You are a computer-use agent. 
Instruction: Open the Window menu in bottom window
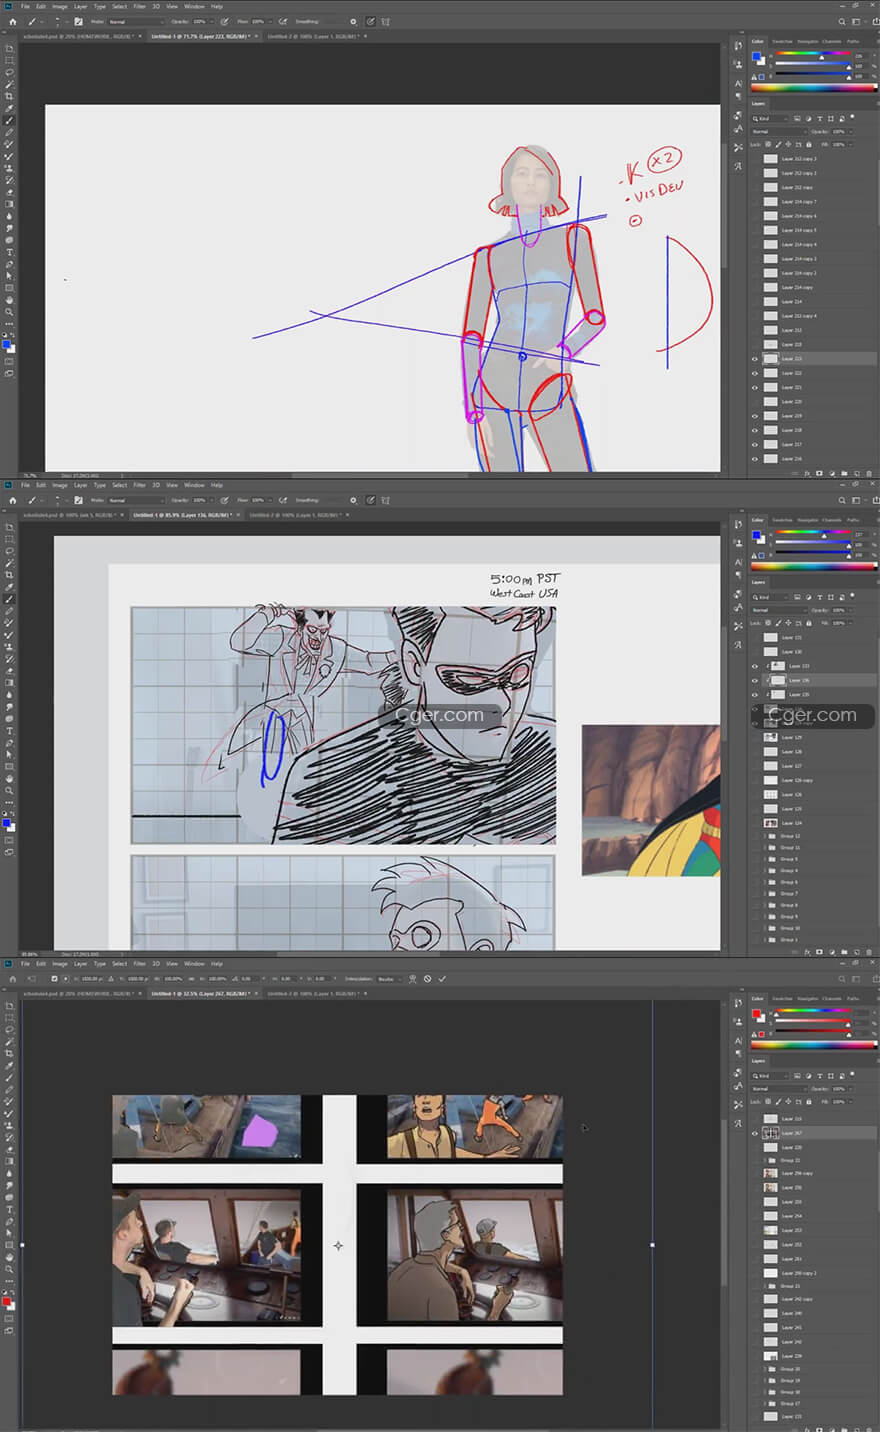coord(194,964)
